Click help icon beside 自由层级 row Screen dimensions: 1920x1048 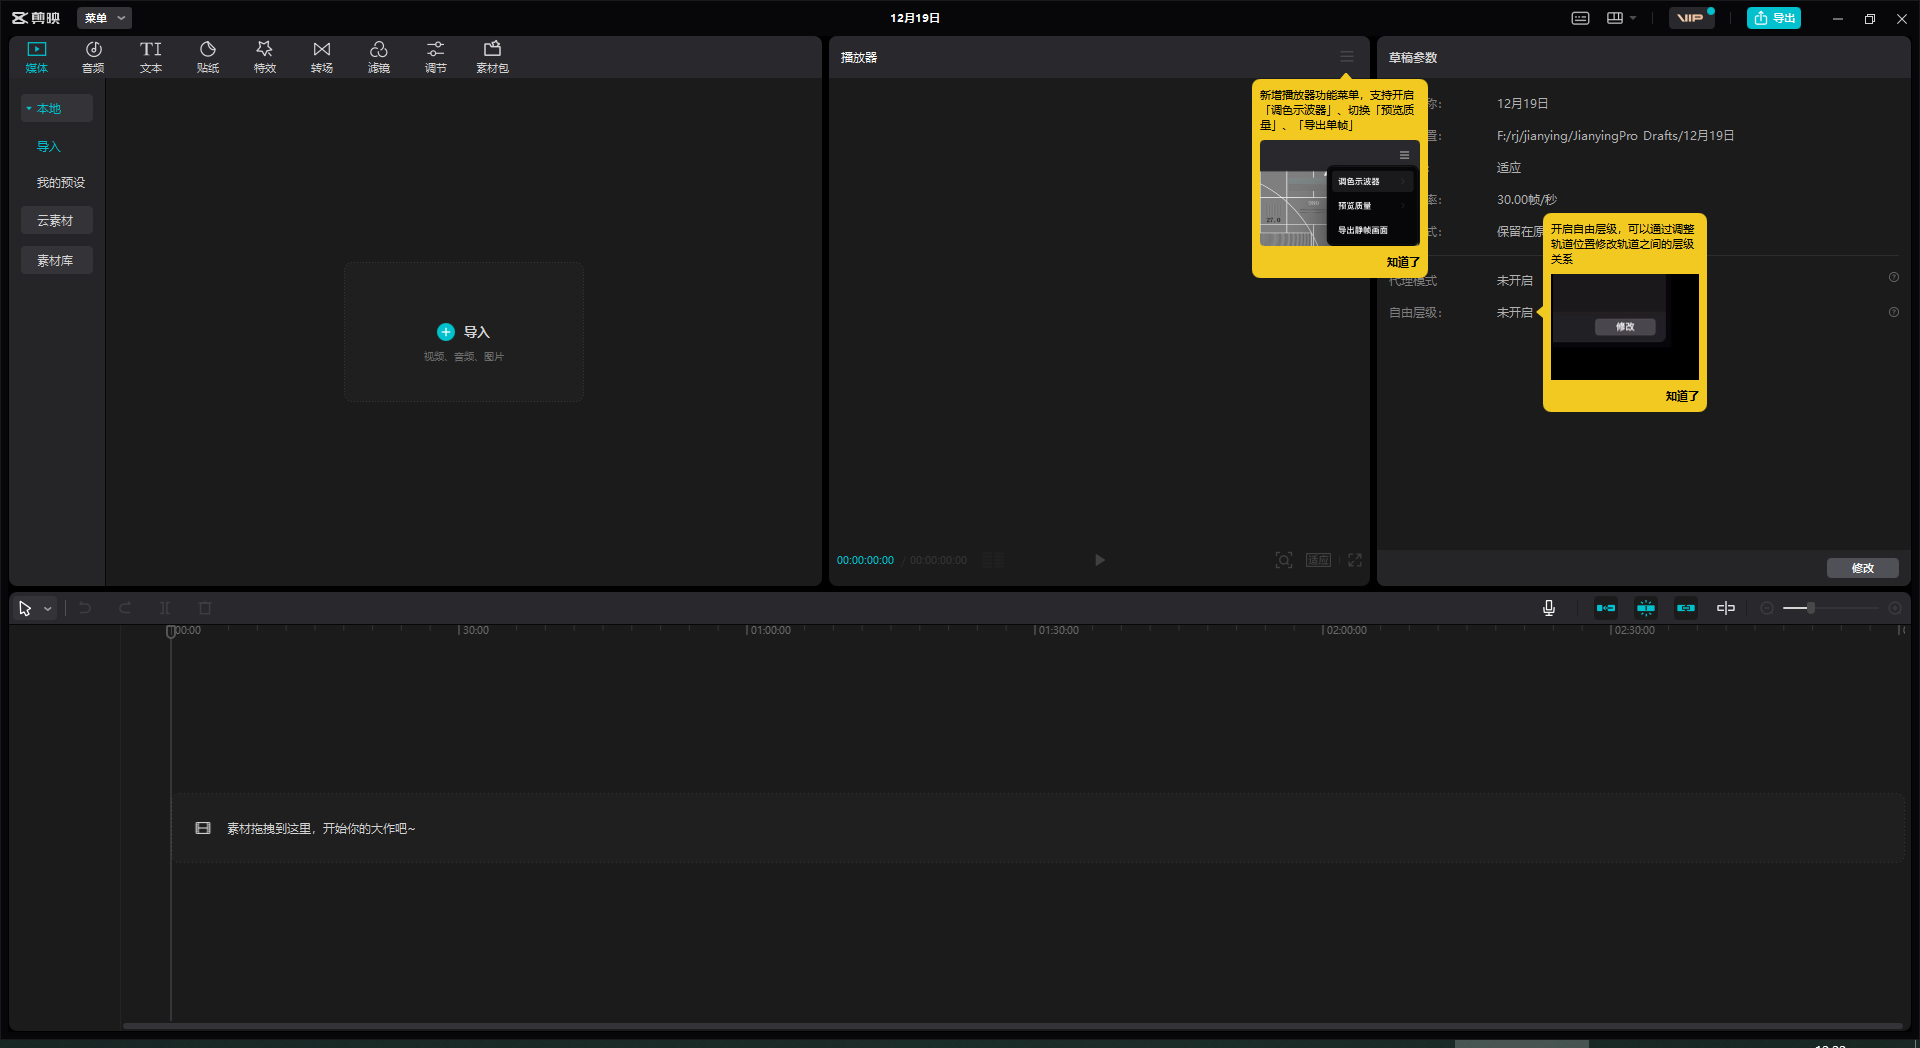[1894, 312]
